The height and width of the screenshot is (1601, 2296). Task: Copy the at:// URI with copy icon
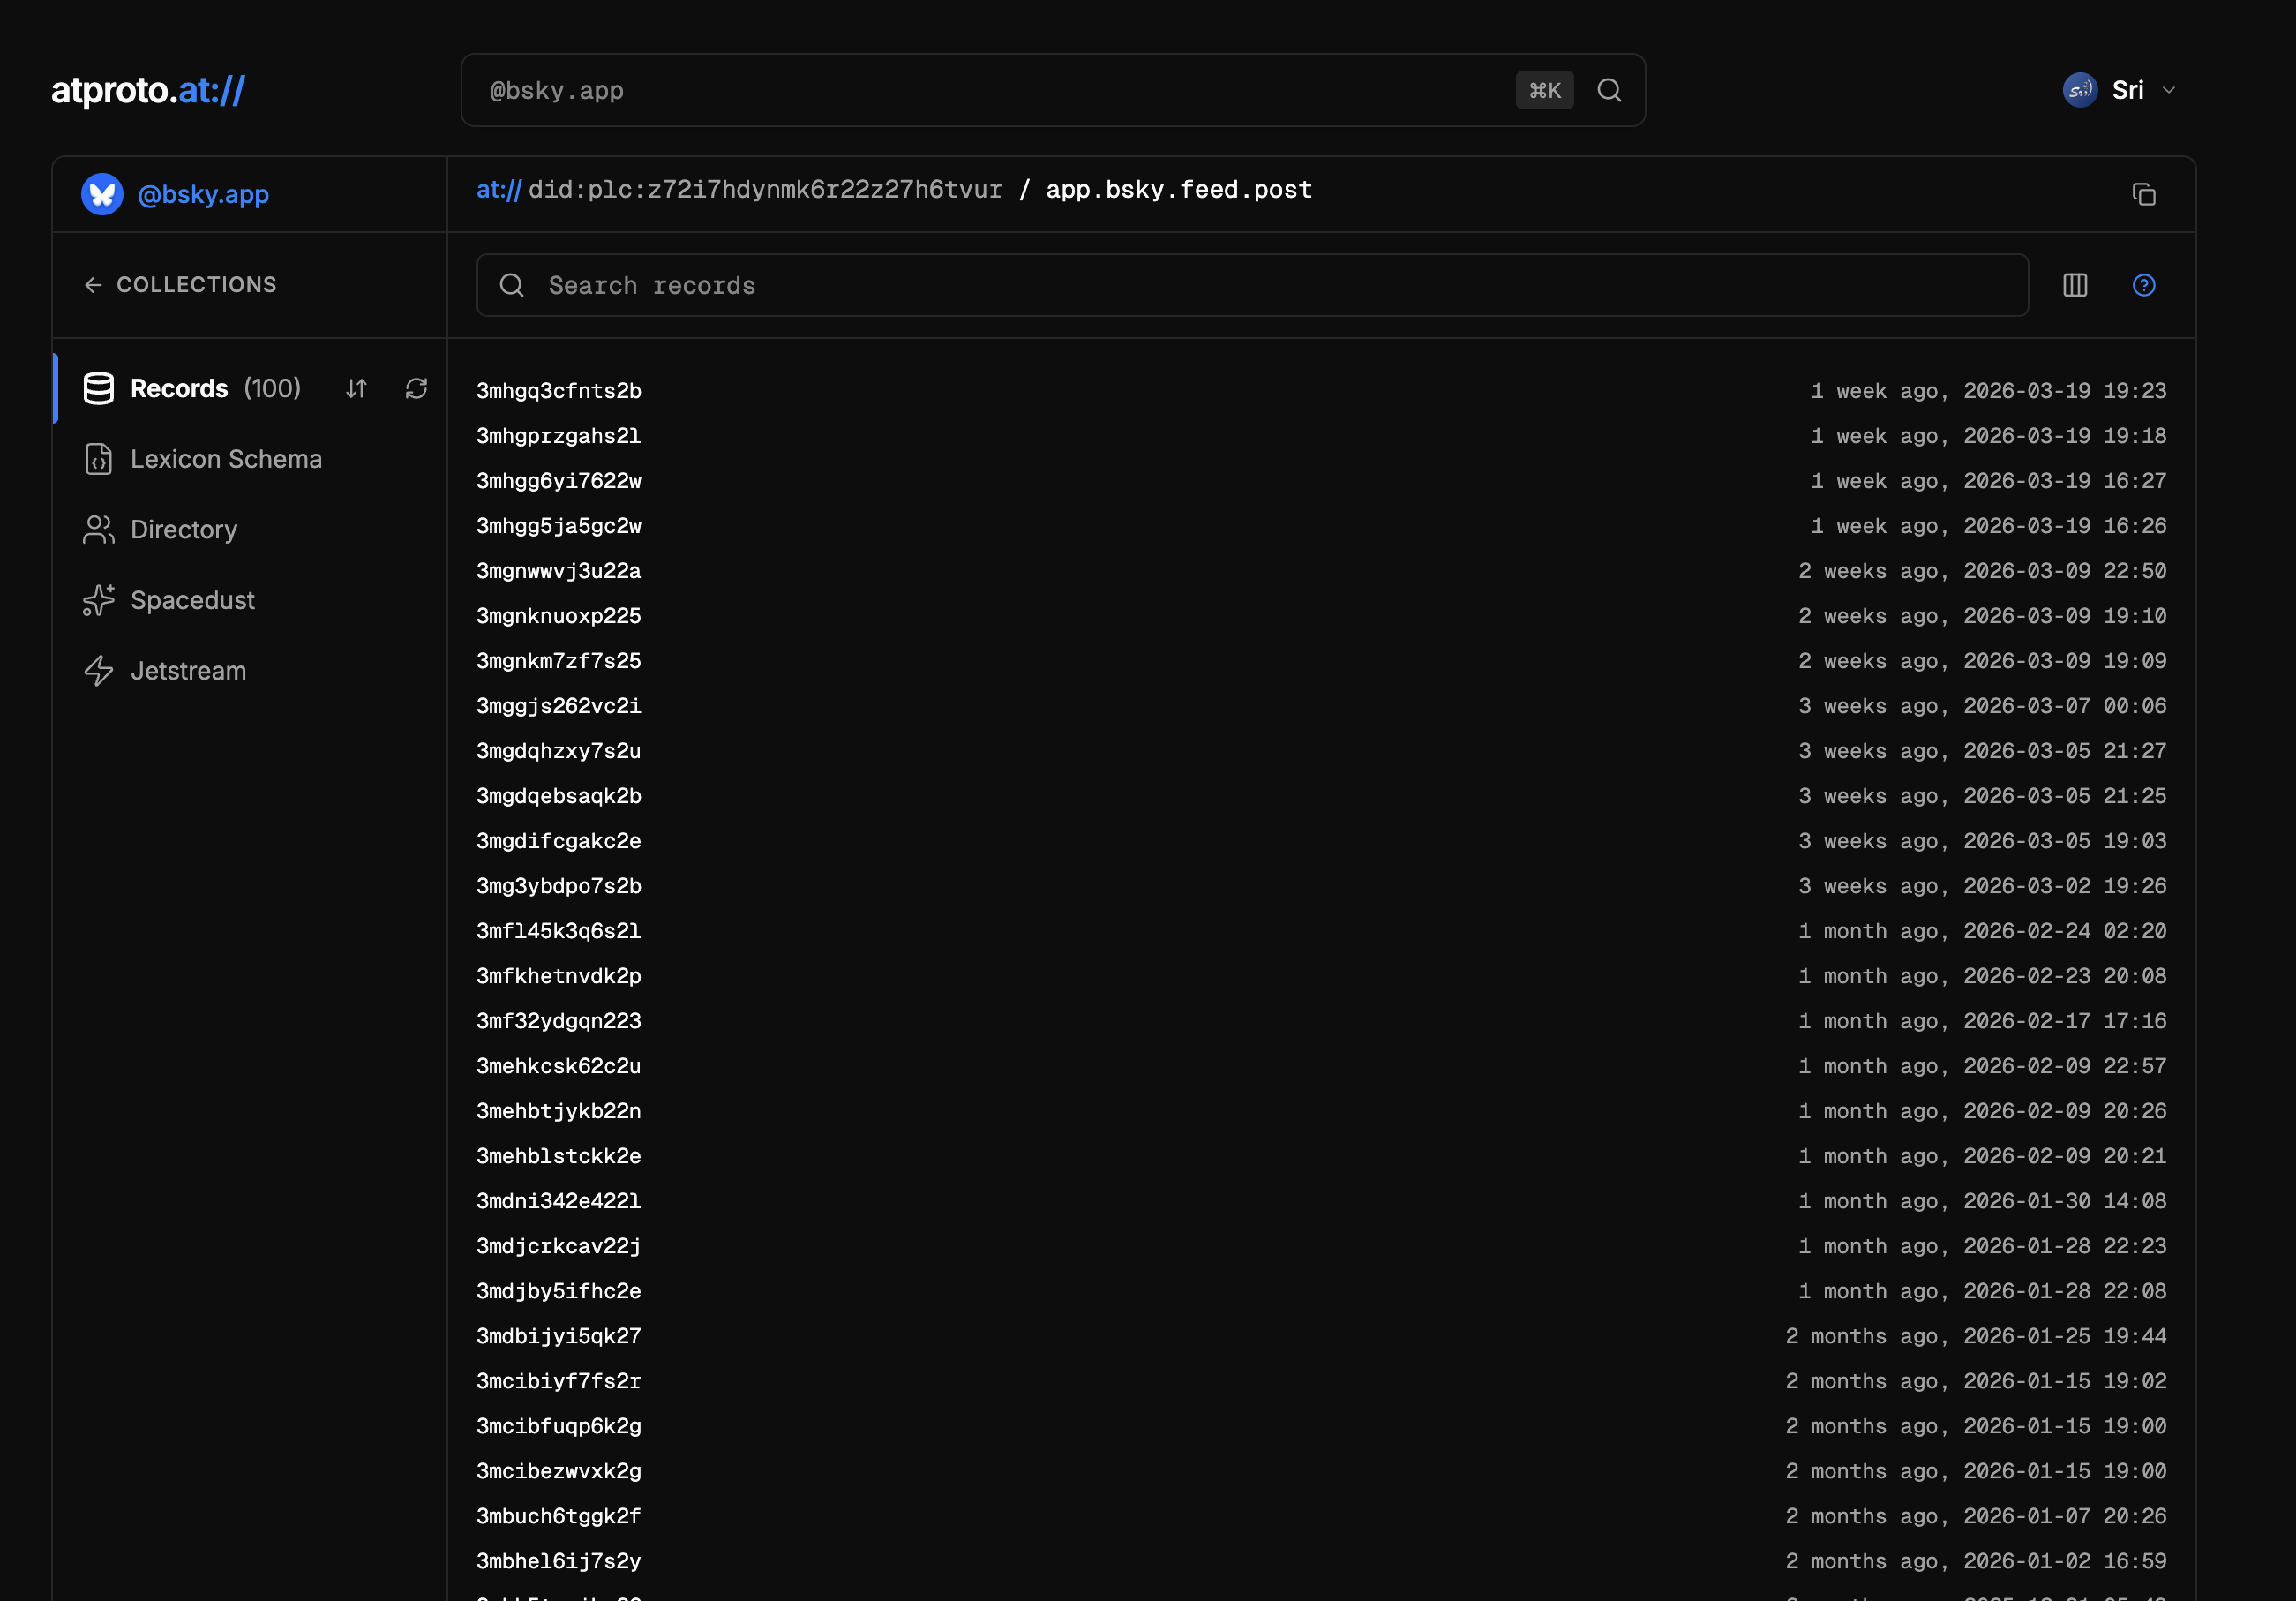pyautogui.click(x=2143, y=194)
